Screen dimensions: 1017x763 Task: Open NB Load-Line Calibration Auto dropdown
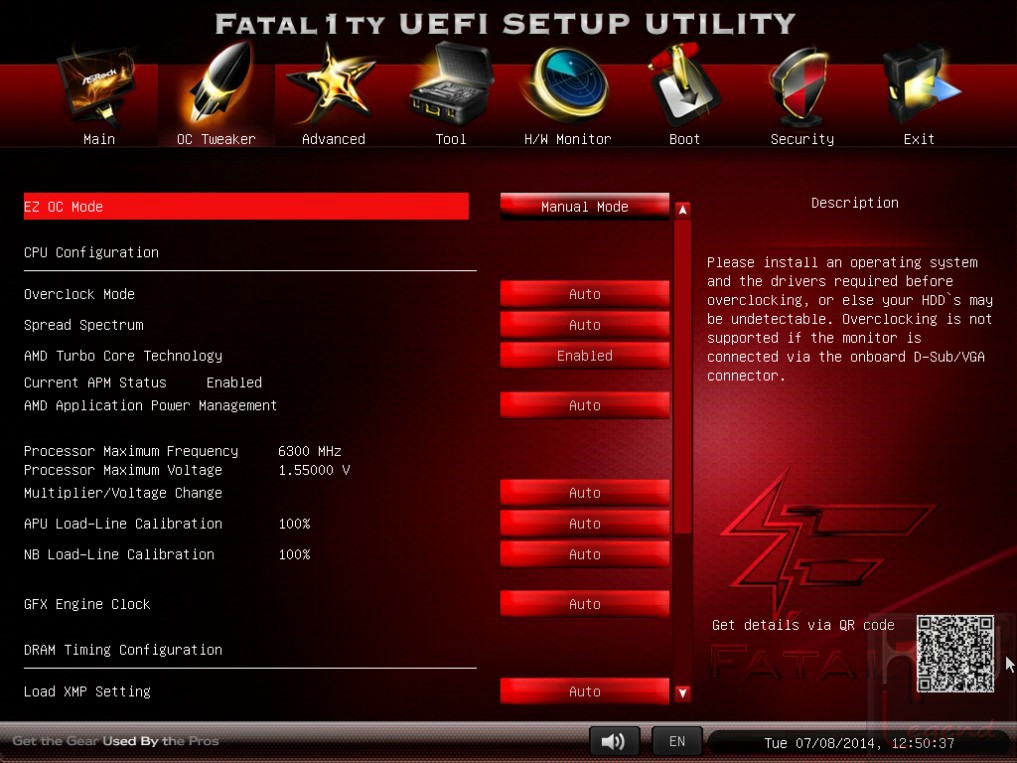[584, 555]
